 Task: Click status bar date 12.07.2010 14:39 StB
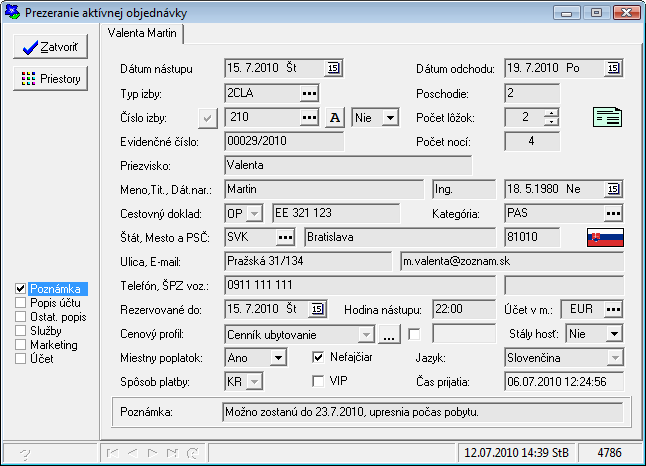517,453
